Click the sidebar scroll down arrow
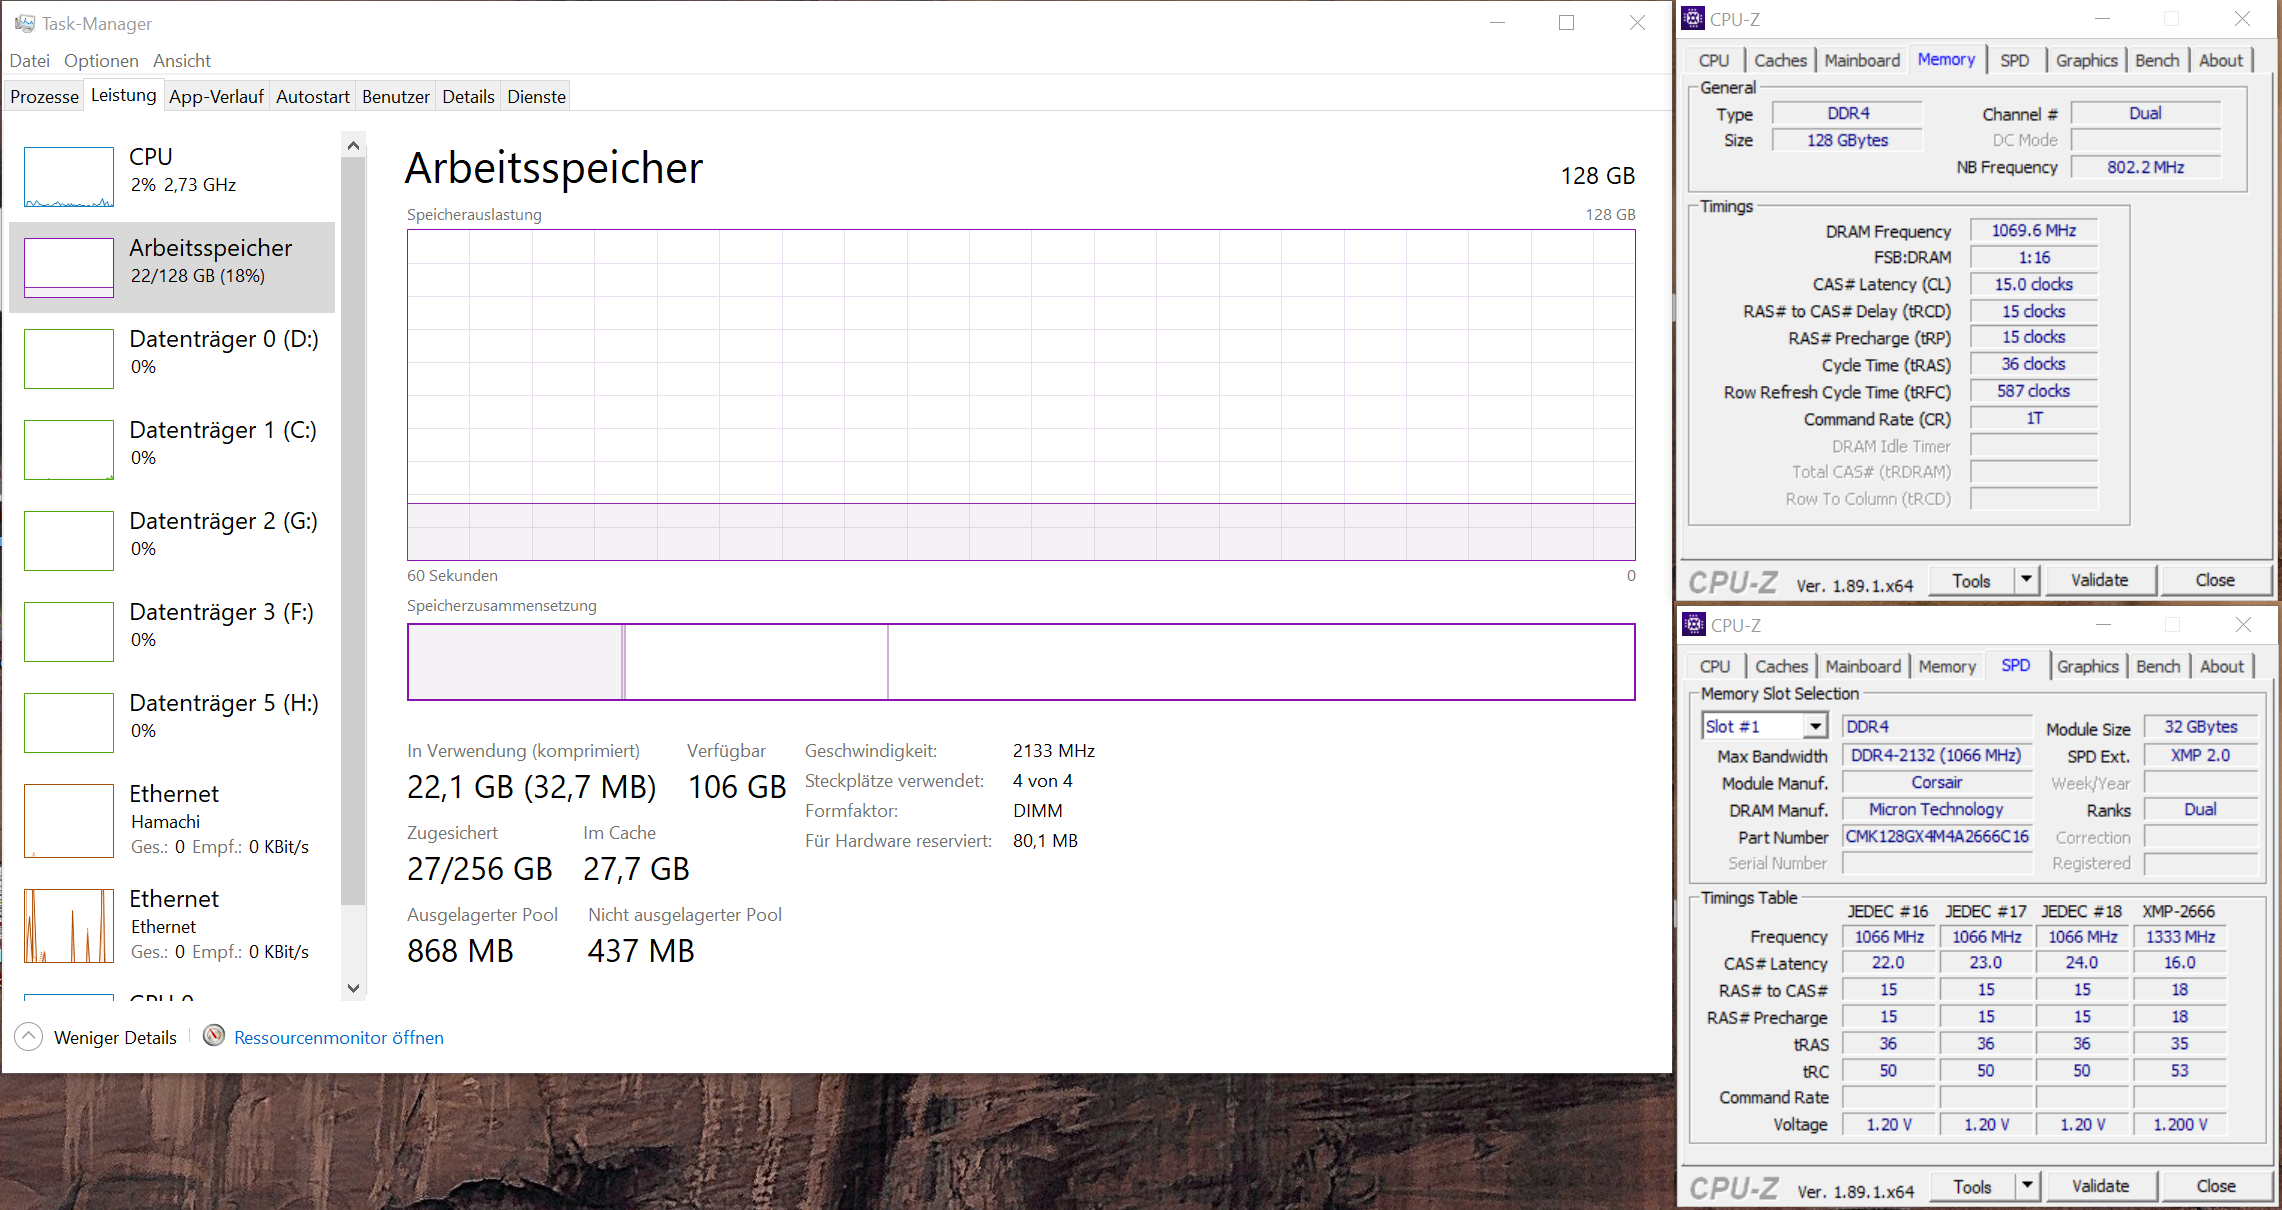The width and height of the screenshot is (2282, 1210). click(x=353, y=988)
